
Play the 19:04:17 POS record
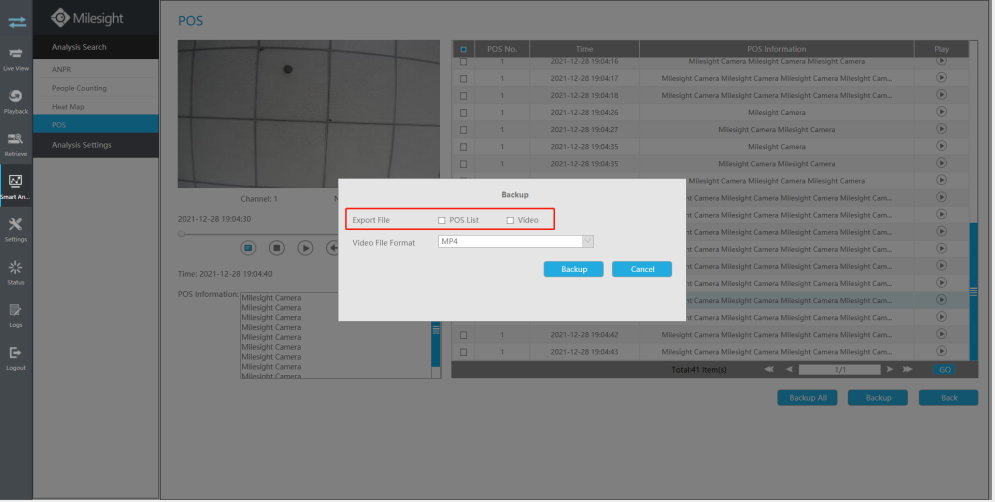941,77
